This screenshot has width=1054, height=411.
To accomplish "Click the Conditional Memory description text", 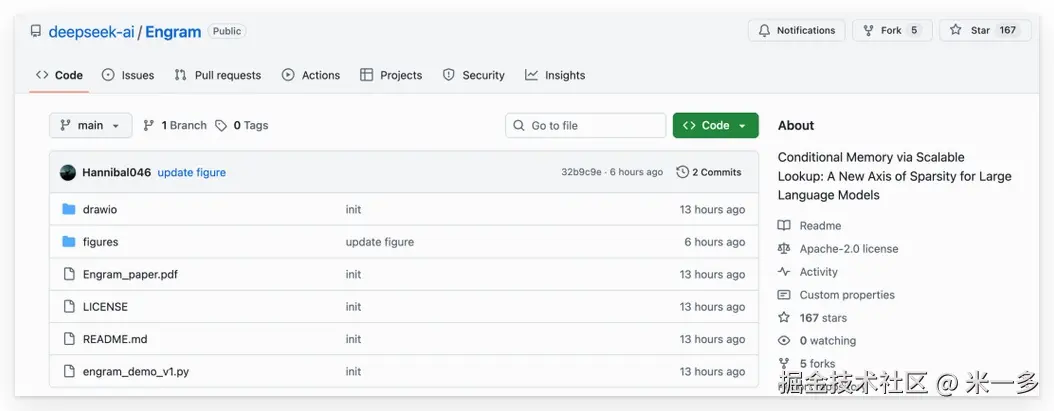I will tap(894, 176).
